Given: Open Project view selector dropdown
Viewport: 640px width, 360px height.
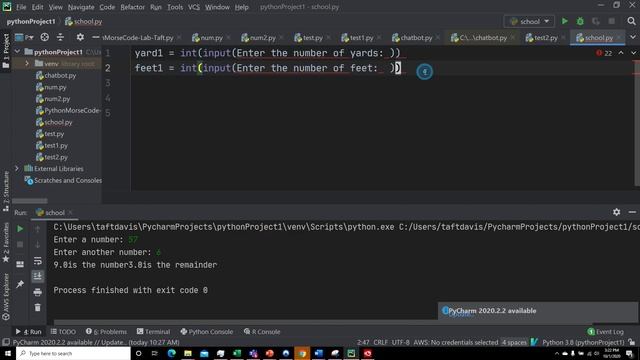Looking at the screenshot, I should click(x=24, y=38).
